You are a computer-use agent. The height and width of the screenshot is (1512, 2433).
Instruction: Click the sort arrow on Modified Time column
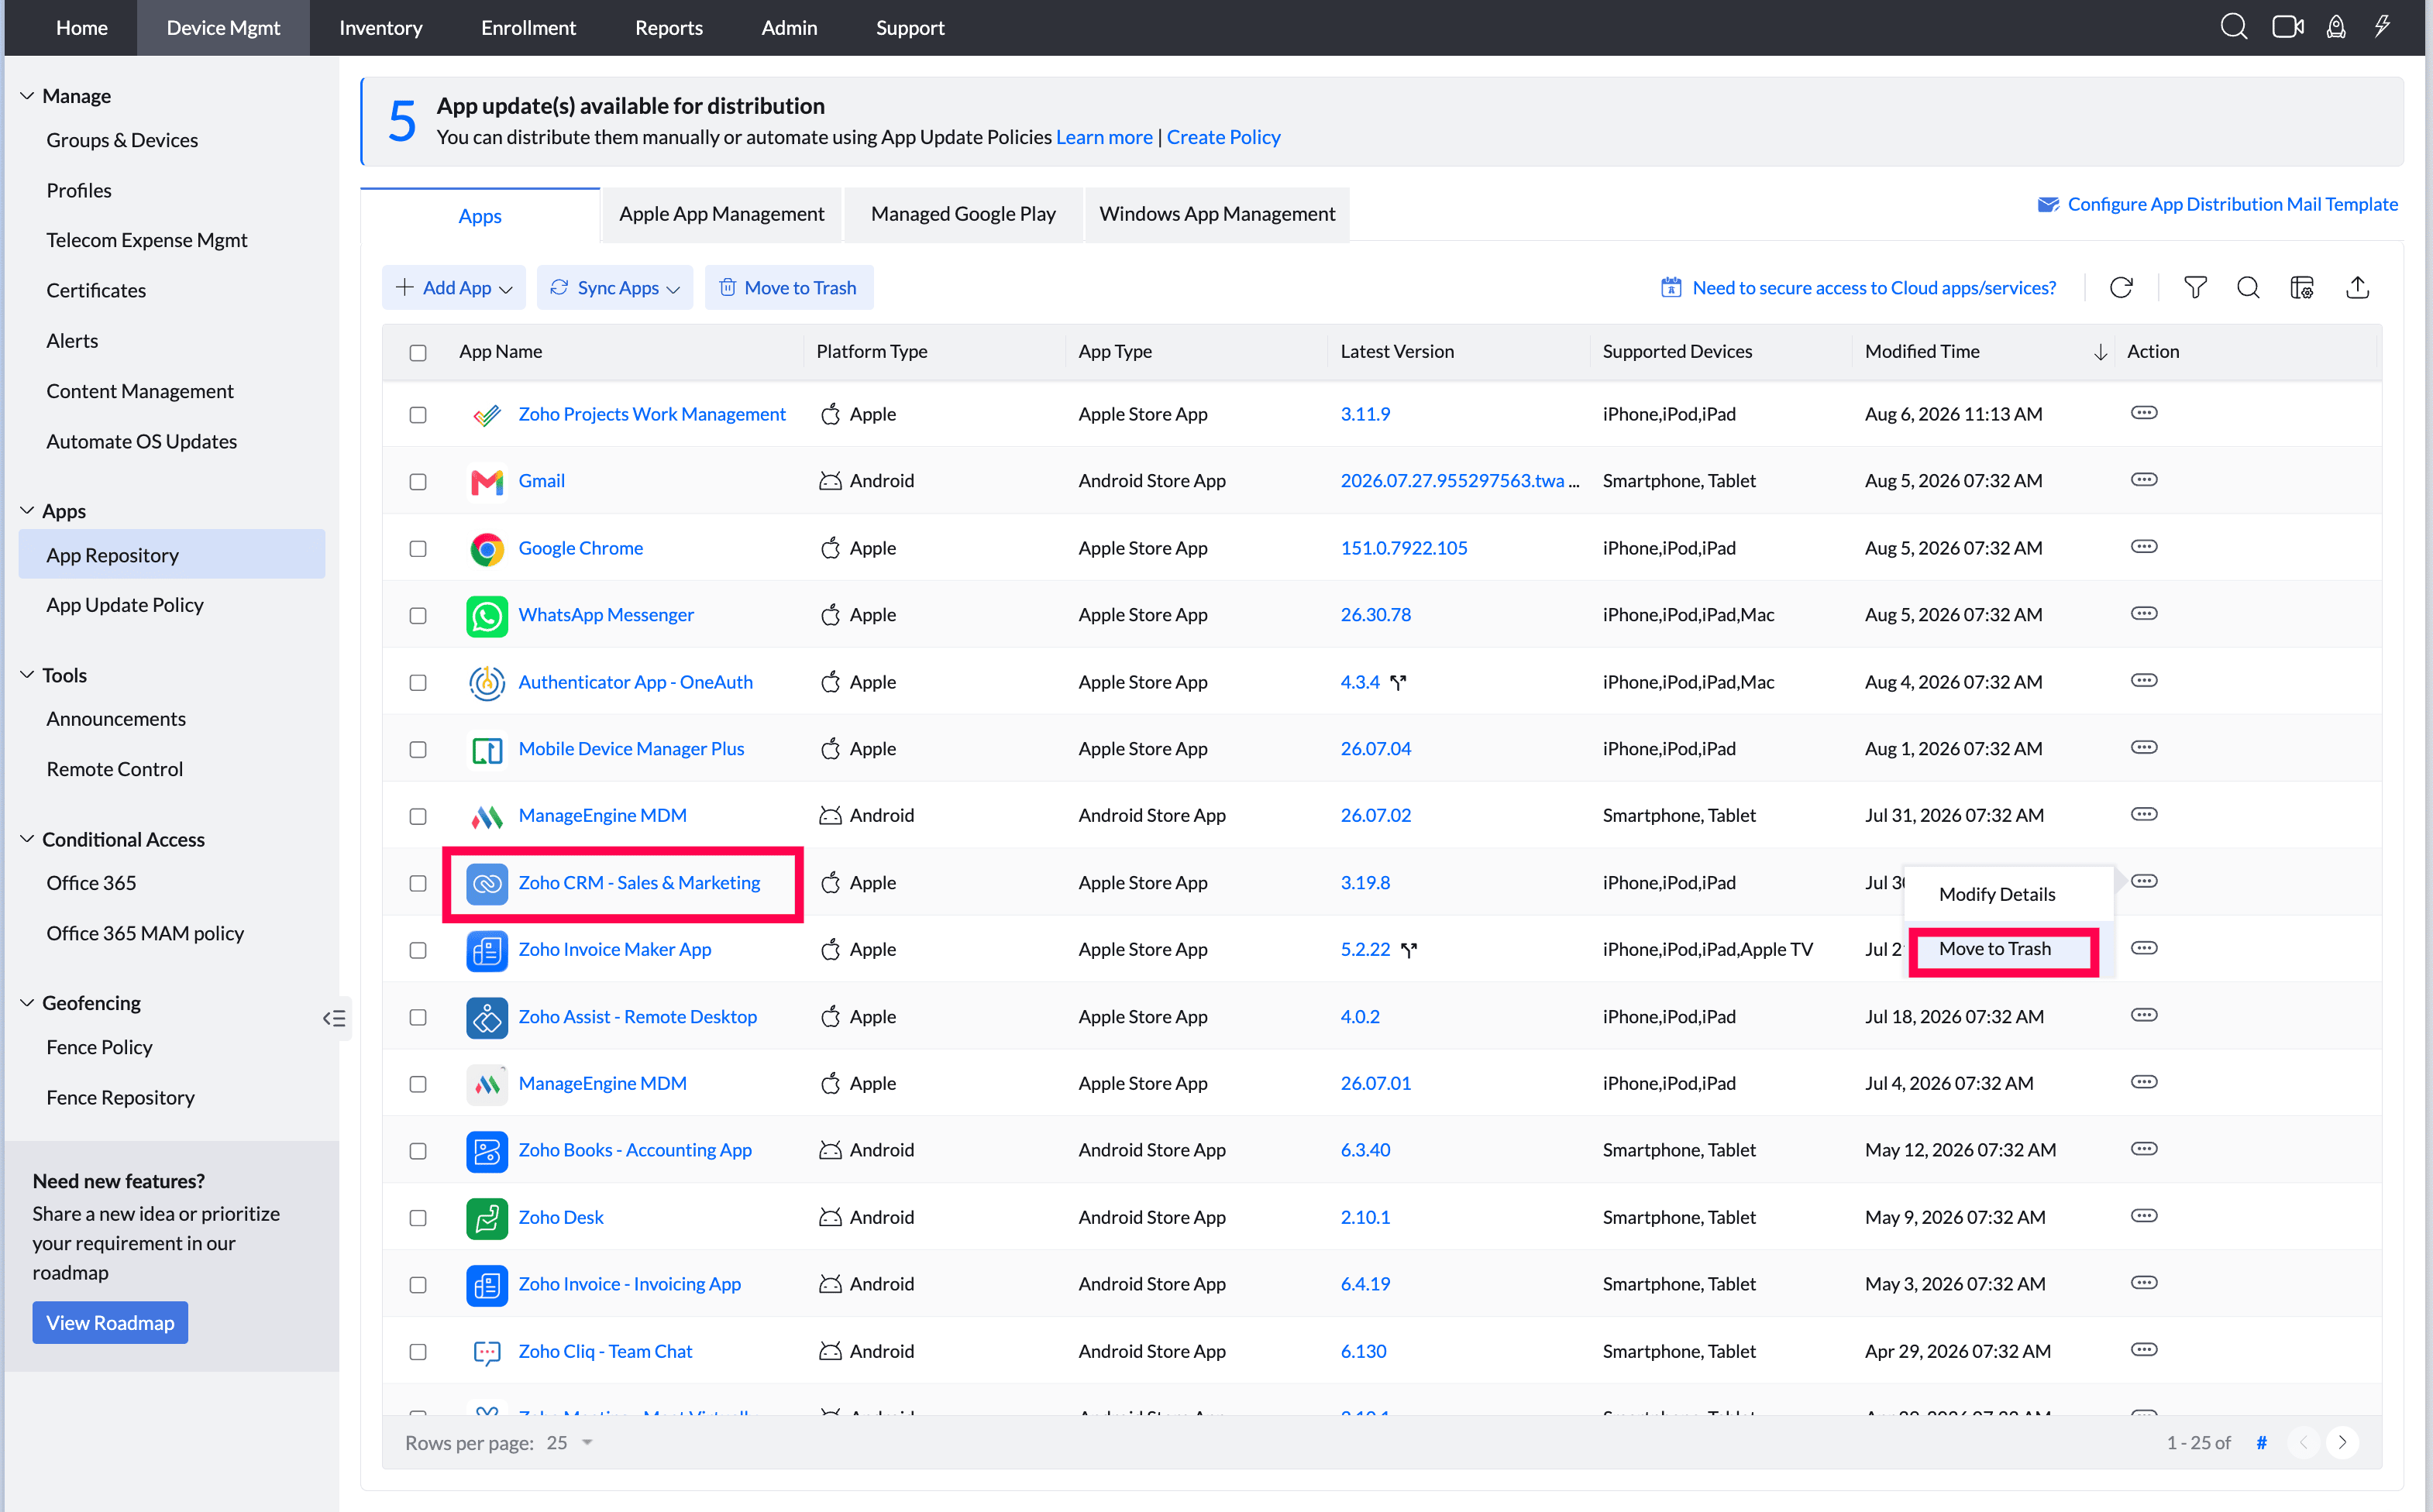2100,352
